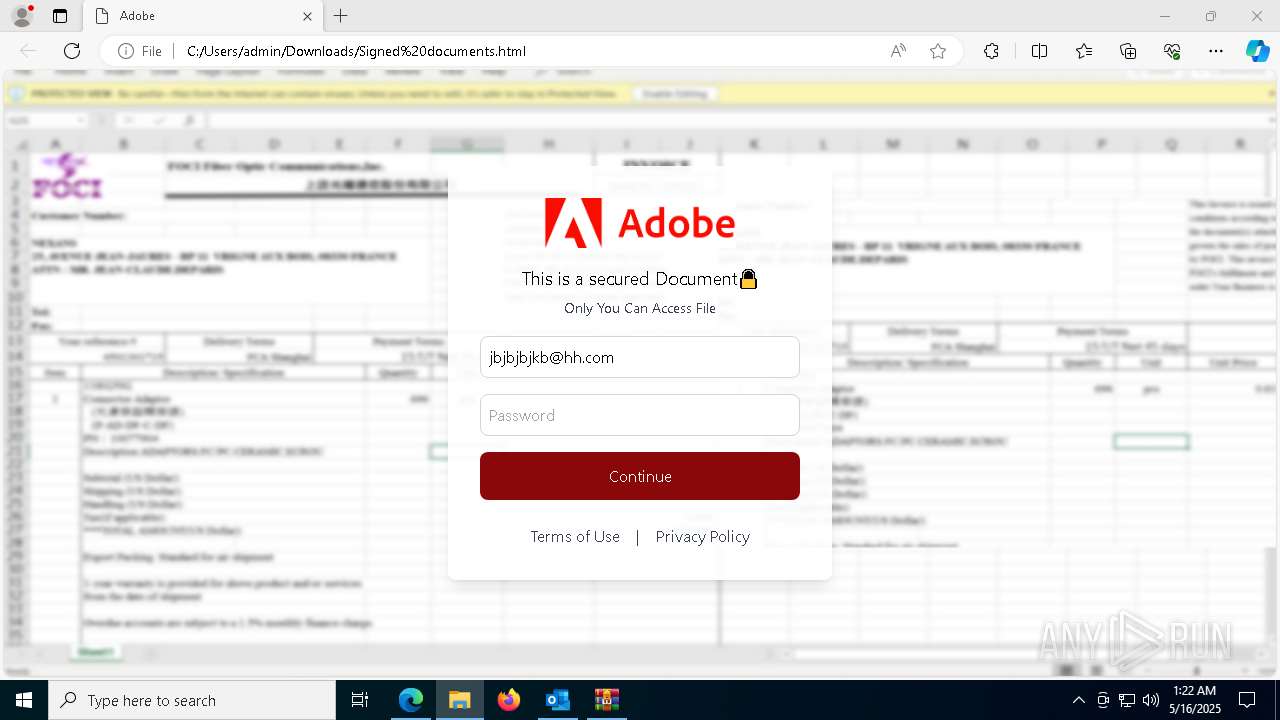Click the Windows Start button
This screenshot has width=1280, height=720.
click(23, 700)
